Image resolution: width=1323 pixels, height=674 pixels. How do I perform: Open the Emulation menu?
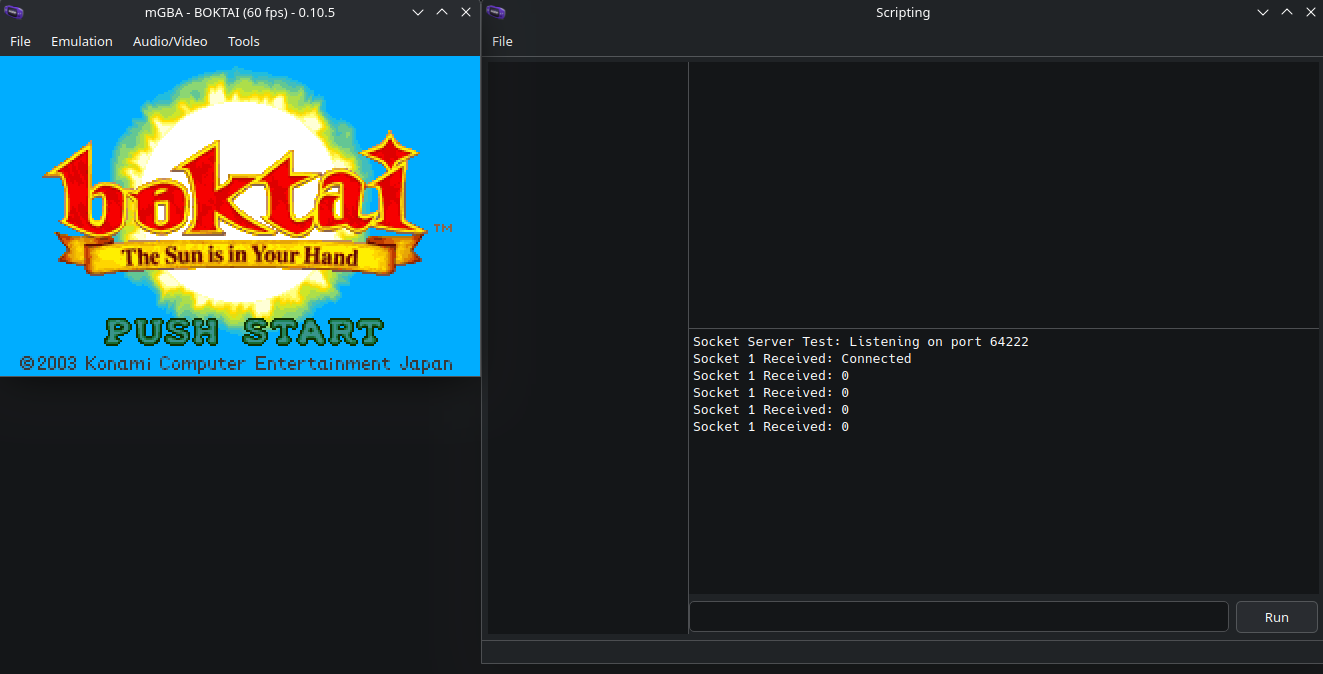[81, 41]
